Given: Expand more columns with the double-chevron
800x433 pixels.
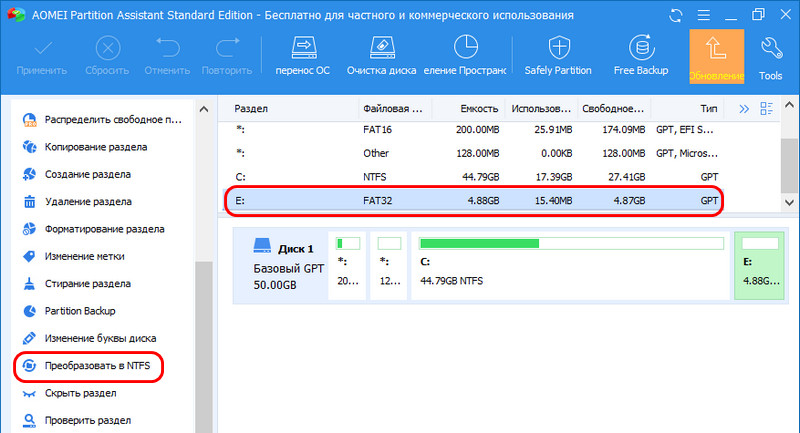Looking at the screenshot, I should pos(744,109).
